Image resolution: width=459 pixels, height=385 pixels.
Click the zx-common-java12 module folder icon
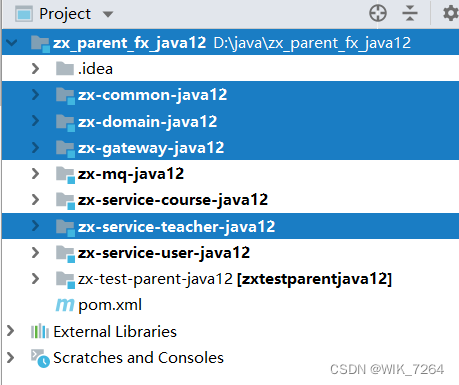pos(65,96)
